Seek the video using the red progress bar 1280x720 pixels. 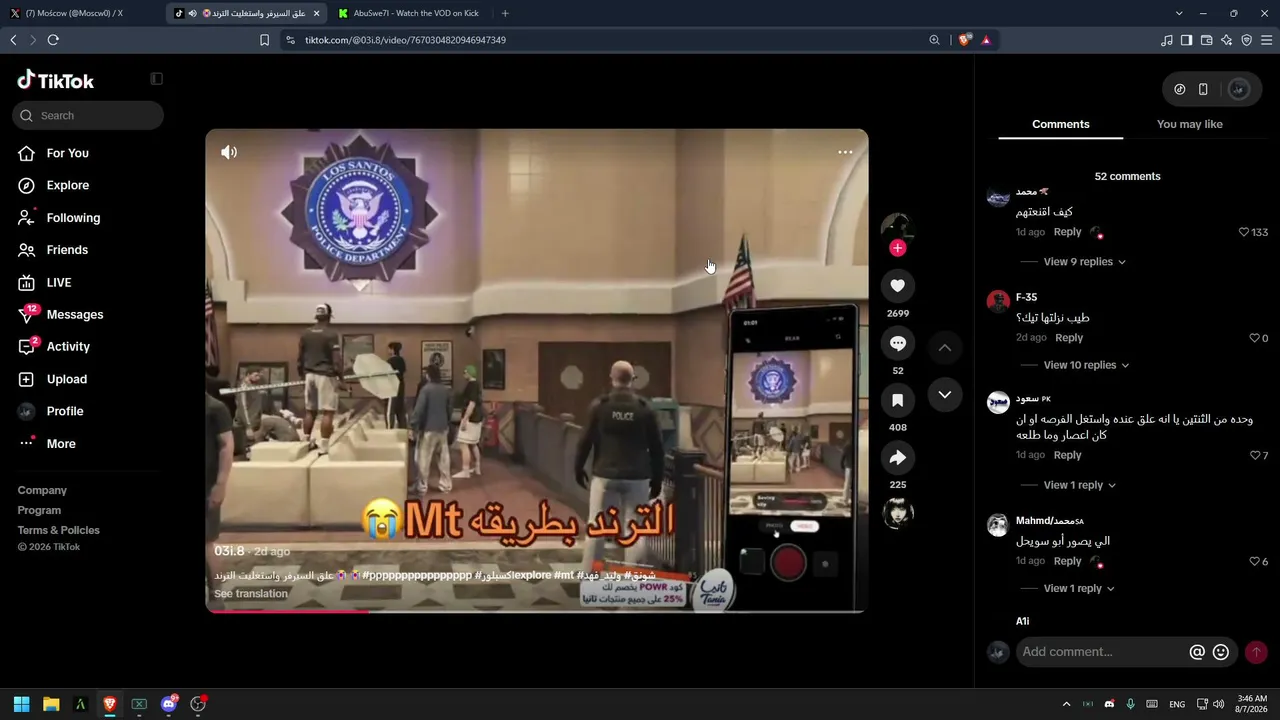(537, 611)
